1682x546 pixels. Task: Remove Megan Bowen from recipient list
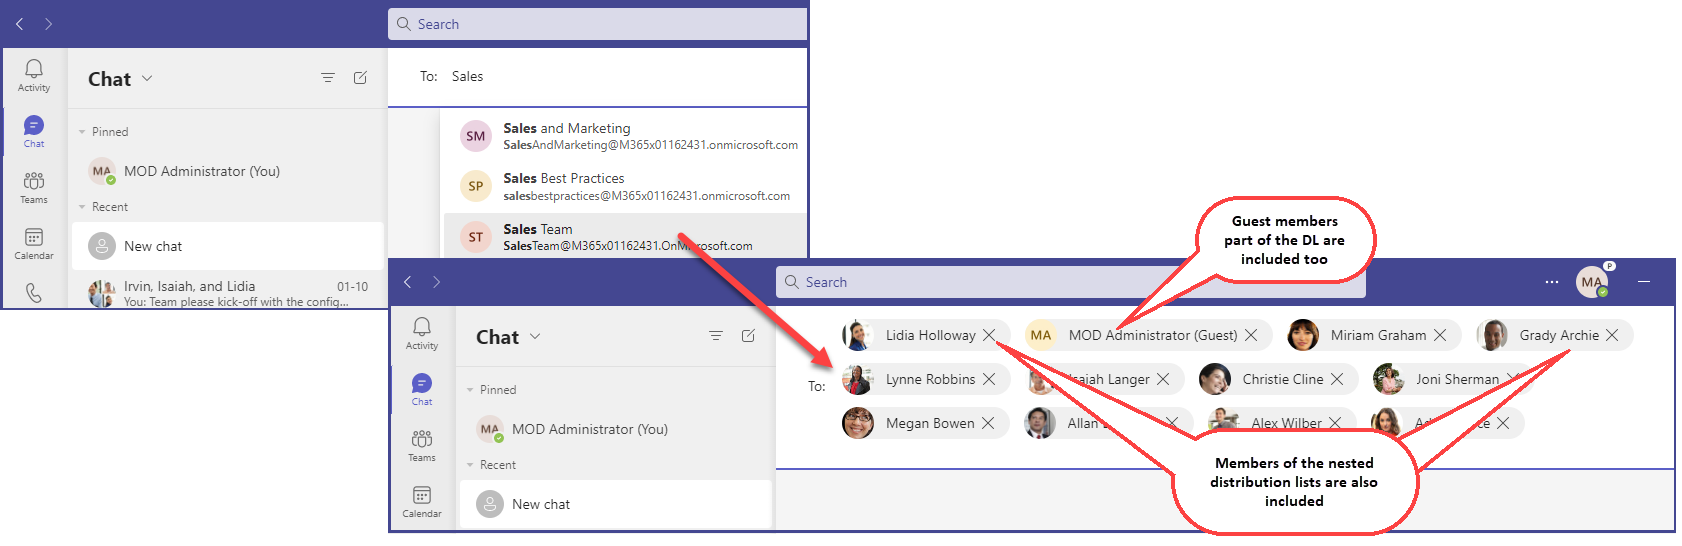coord(988,423)
